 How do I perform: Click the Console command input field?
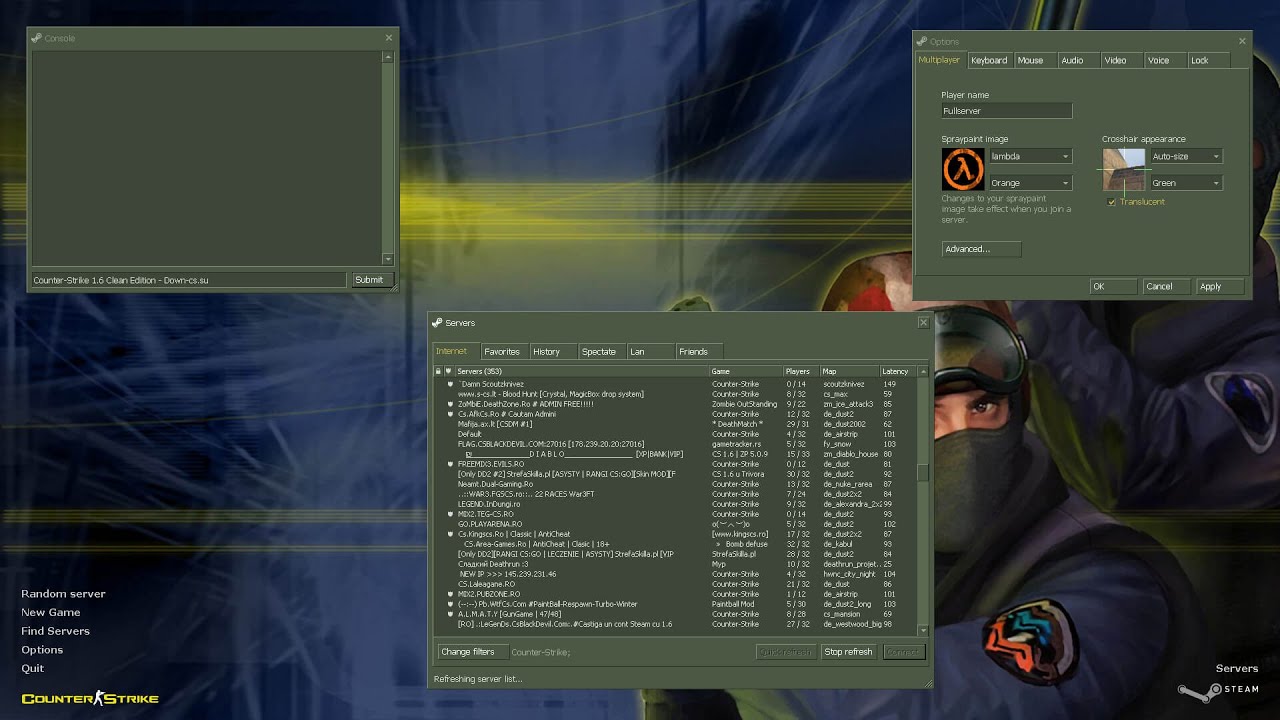click(189, 280)
